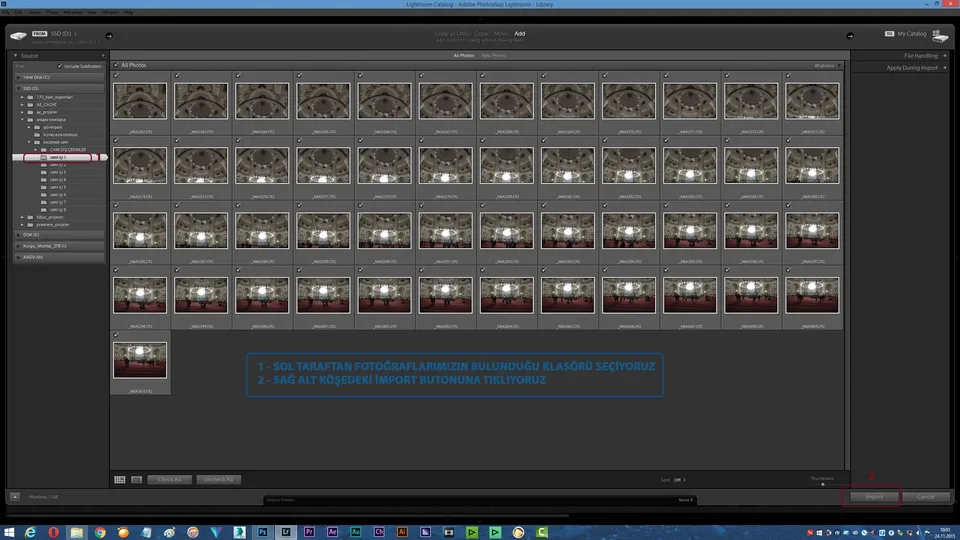Image resolution: width=960 pixels, height=540 pixels.
Task: Uncheck the last photo in row one
Action: 789,75
